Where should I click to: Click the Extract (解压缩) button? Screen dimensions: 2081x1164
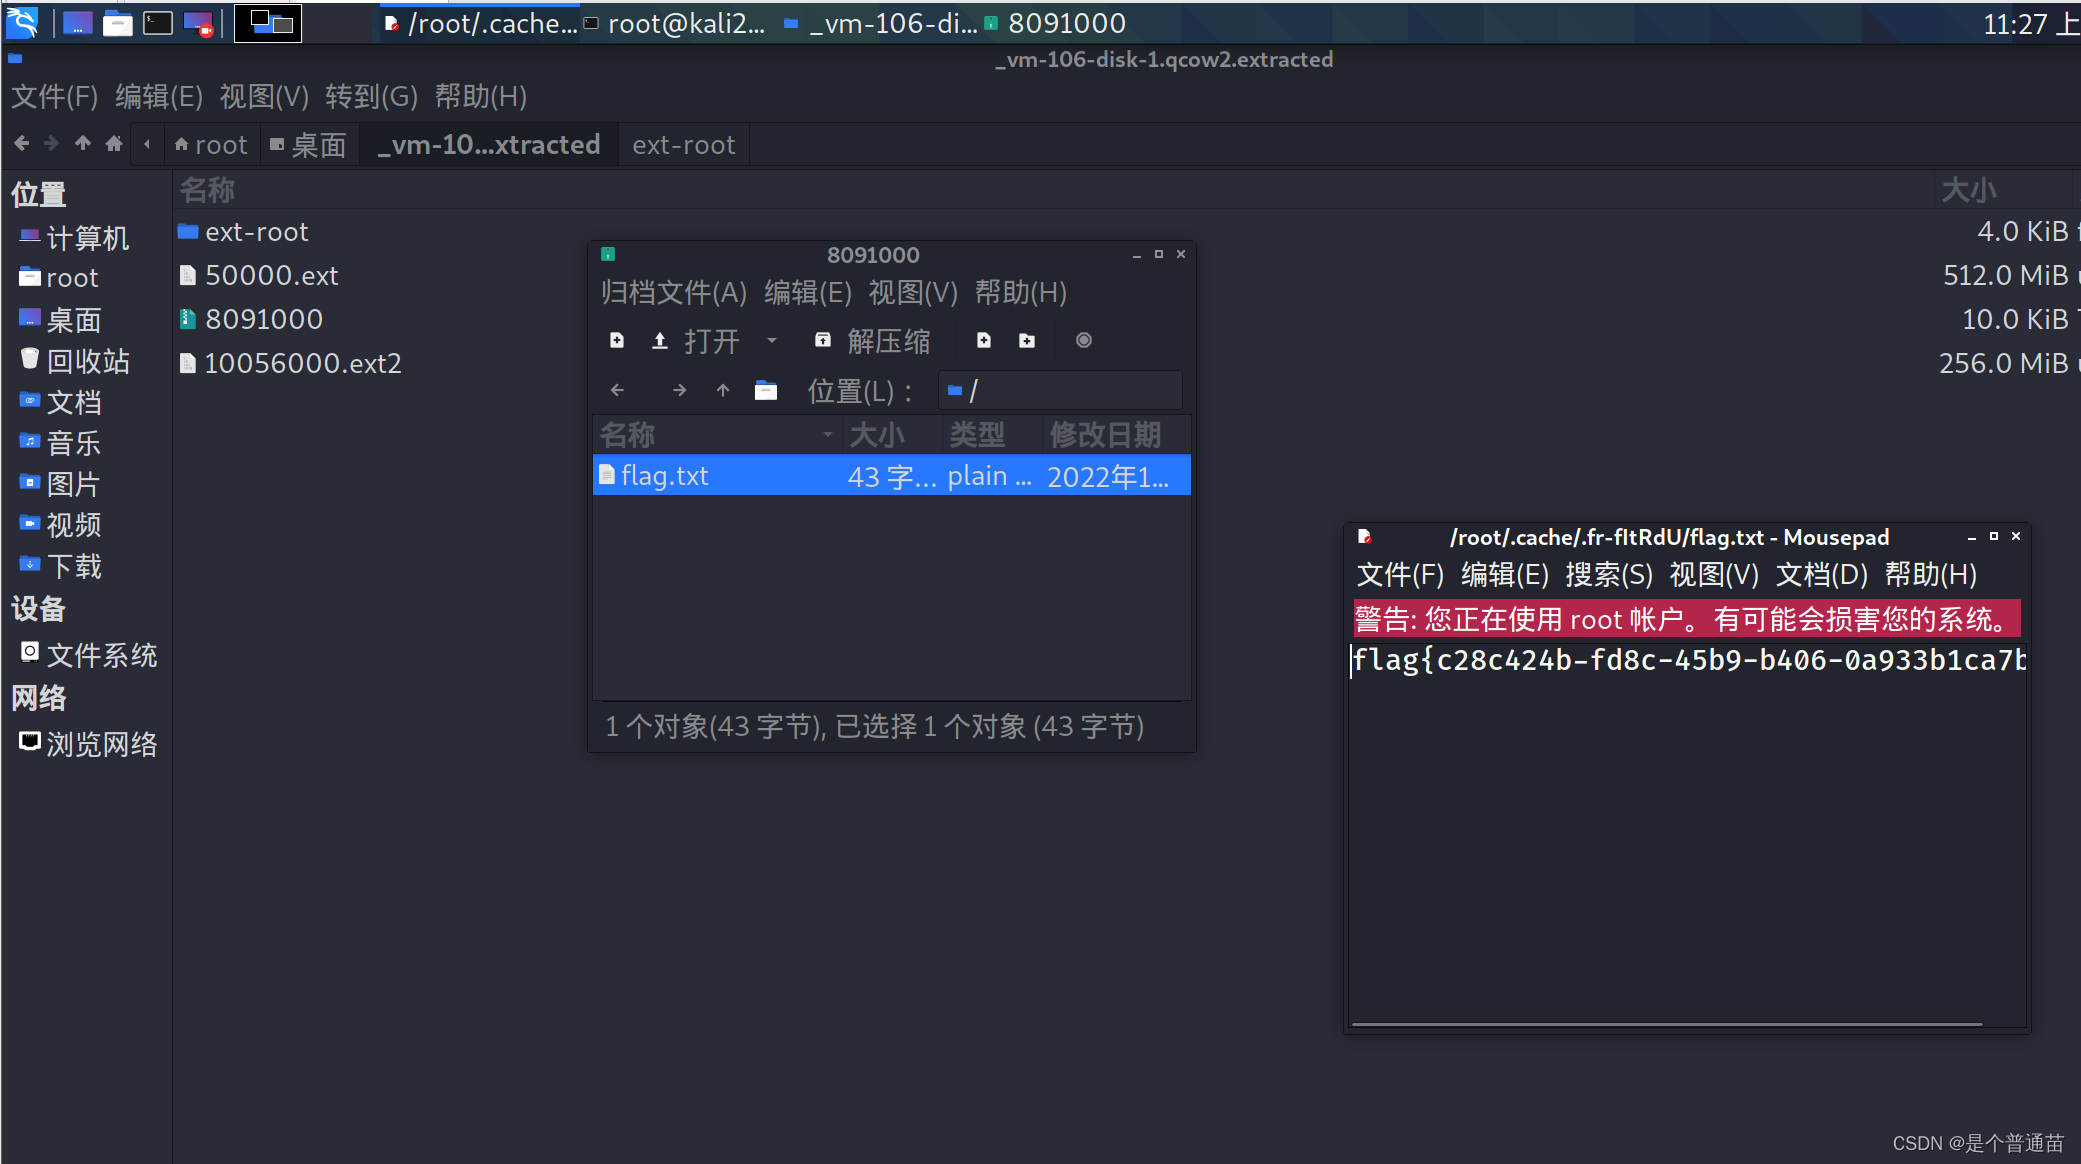tap(871, 341)
